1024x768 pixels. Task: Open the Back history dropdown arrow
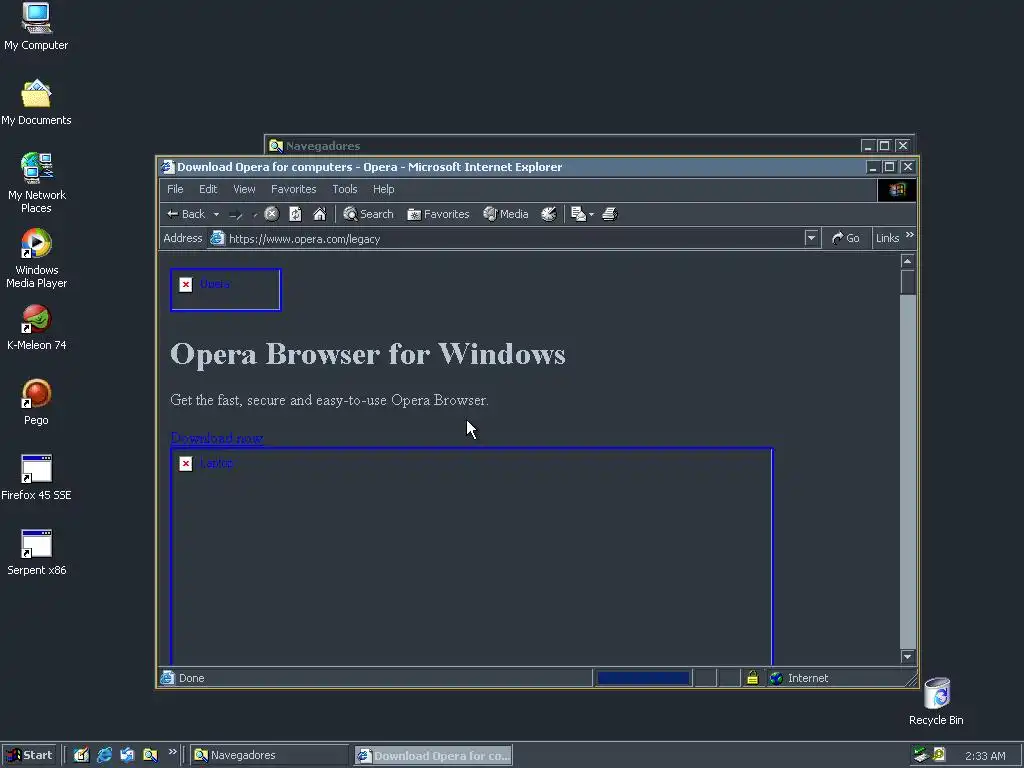pos(216,214)
